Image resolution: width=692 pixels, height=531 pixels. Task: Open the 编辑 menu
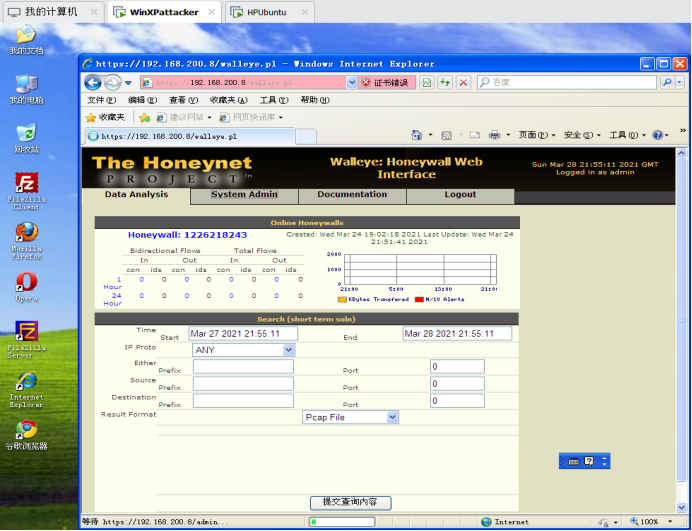(x=142, y=100)
